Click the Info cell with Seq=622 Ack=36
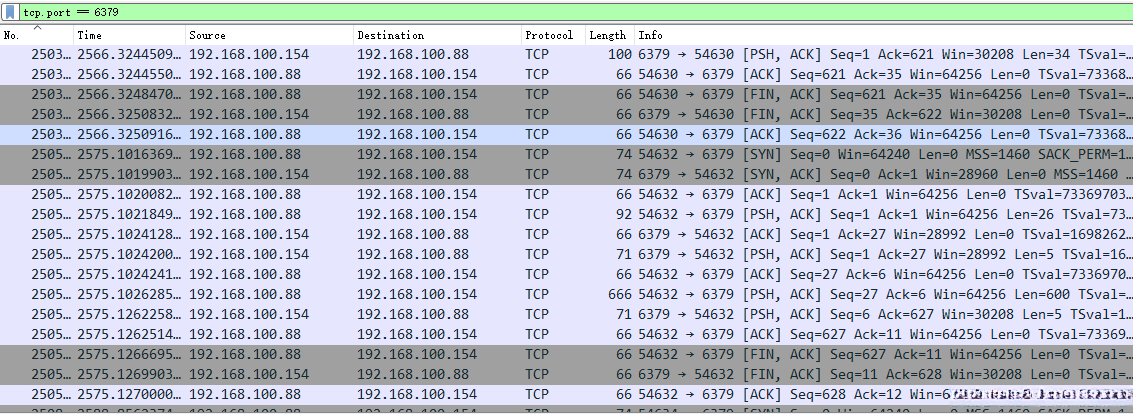The height and width of the screenshot is (414, 1133). pos(885,134)
